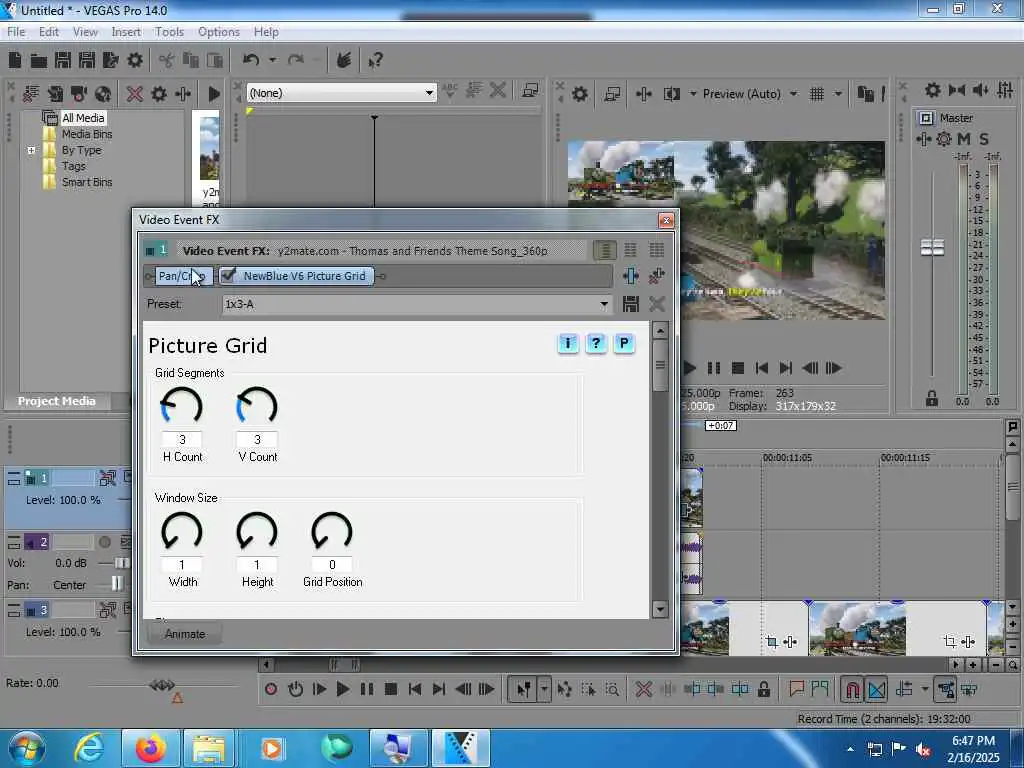Click the Open project folder icon
The image size is (1024, 768).
pyautogui.click(x=39, y=61)
